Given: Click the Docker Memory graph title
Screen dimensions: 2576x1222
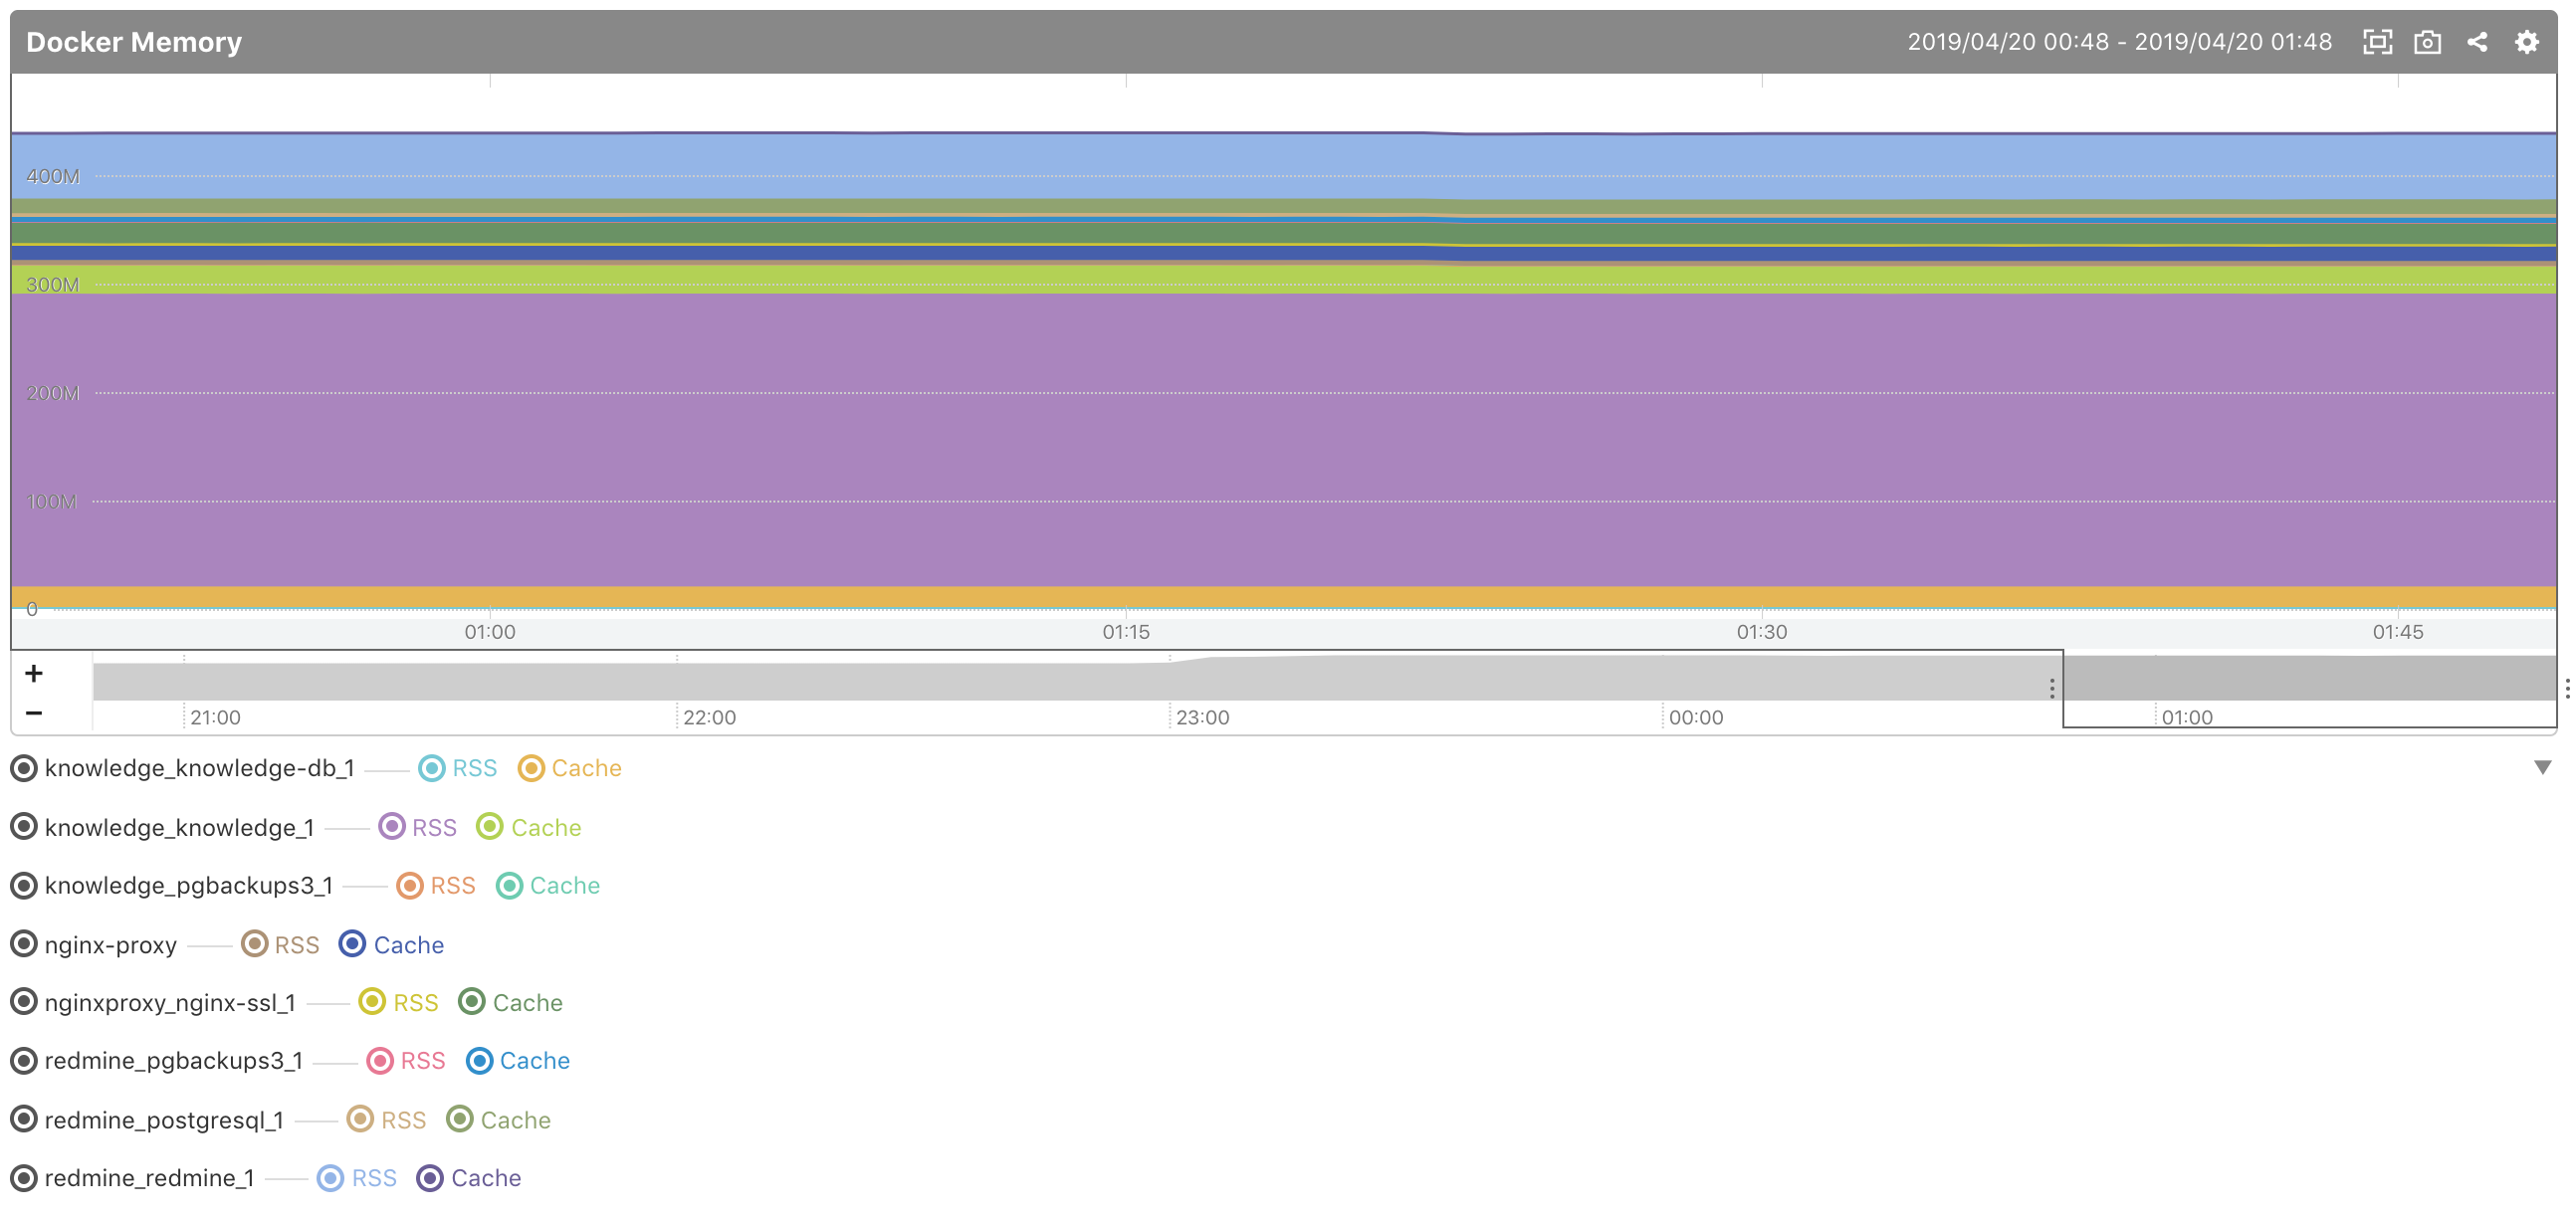Looking at the screenshot, I should pos(134,42).
